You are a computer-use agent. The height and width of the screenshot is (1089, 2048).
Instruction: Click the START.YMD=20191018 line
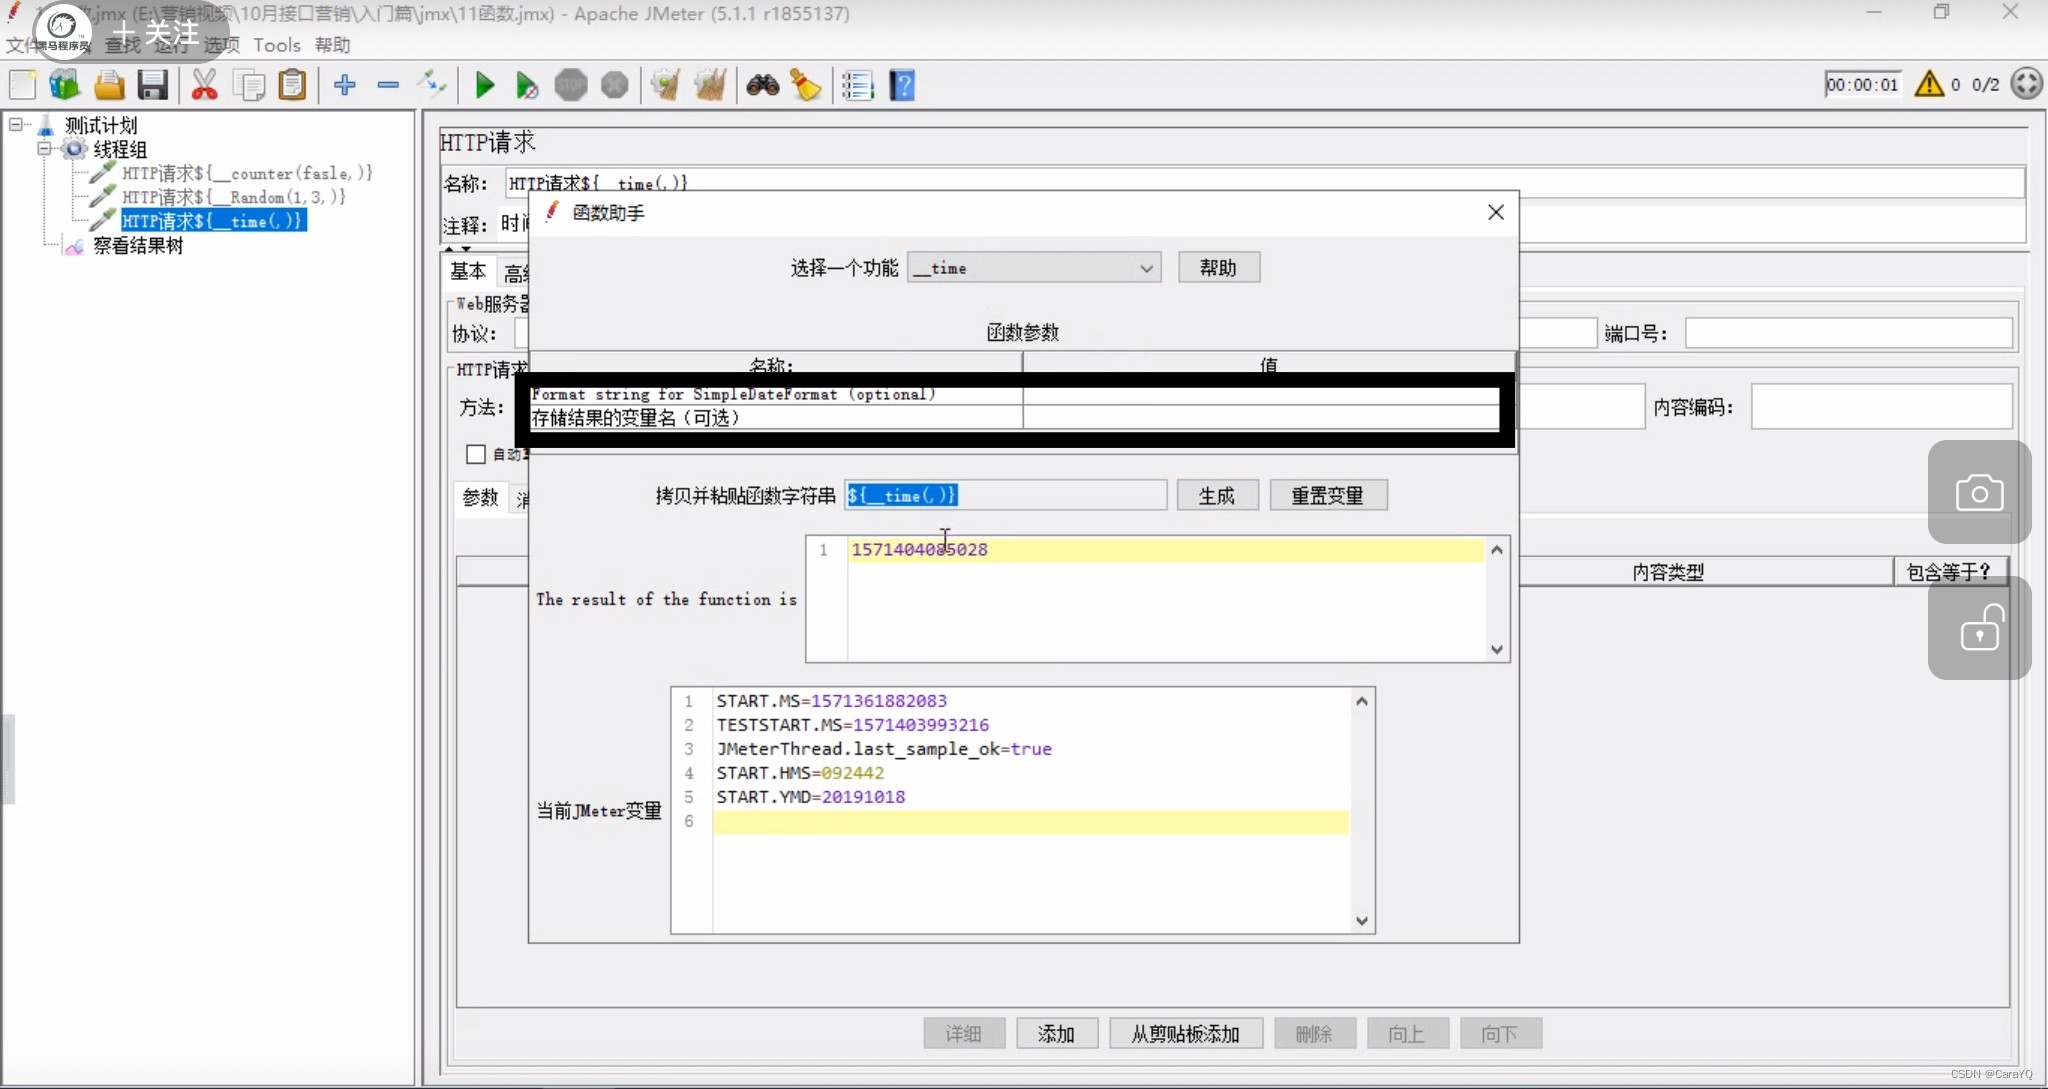coord(811,797)
